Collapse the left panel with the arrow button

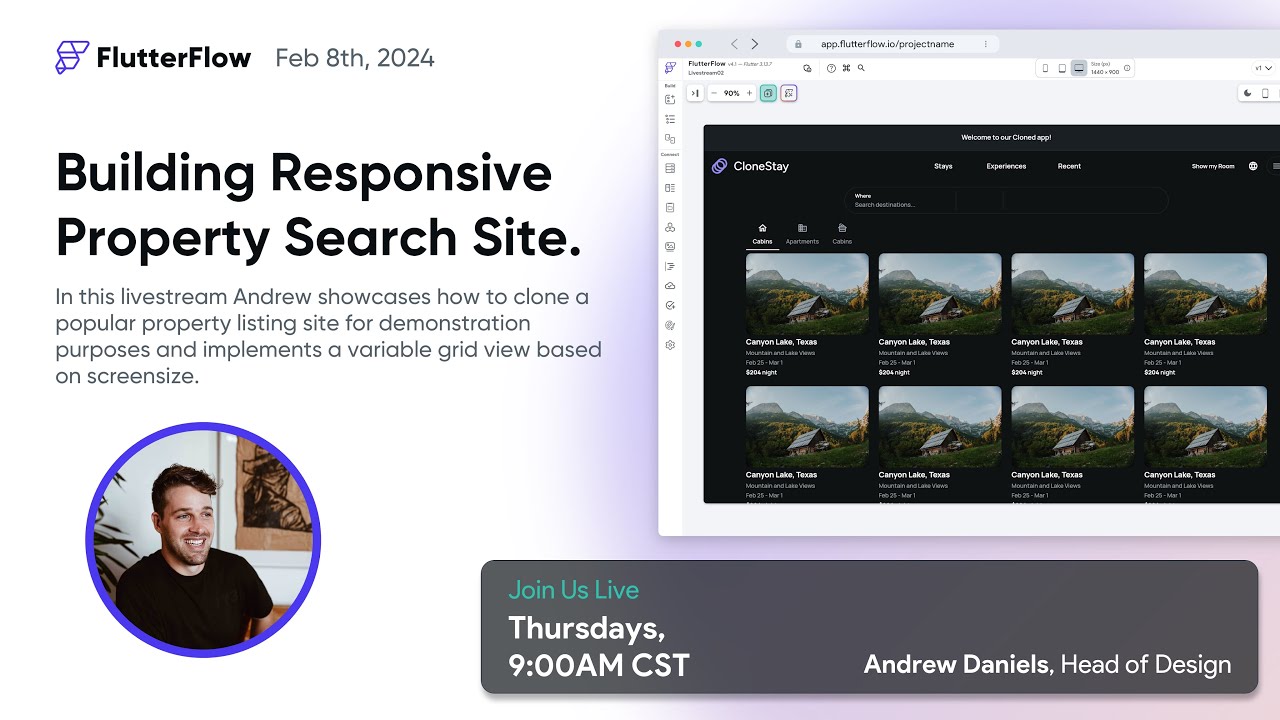coord(695,93)
